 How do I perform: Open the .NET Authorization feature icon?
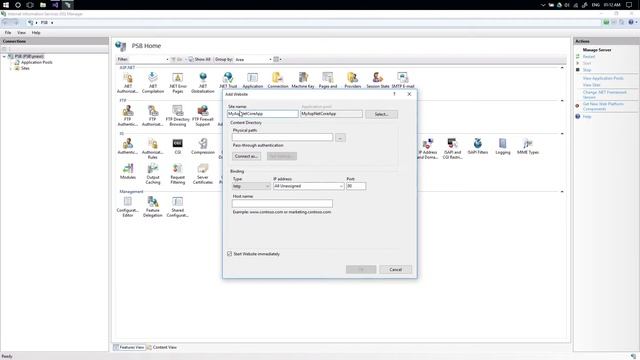(x=127, y=82)
